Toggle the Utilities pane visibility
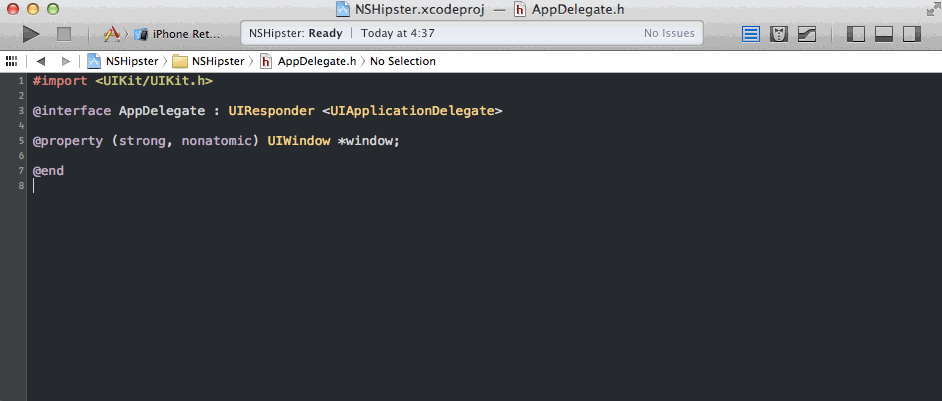 tap(910, 34)
